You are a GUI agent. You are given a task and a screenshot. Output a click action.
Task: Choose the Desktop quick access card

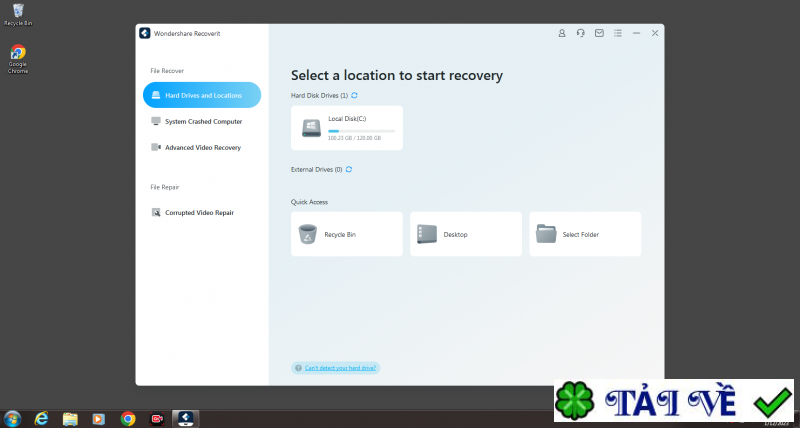point(466,234)
